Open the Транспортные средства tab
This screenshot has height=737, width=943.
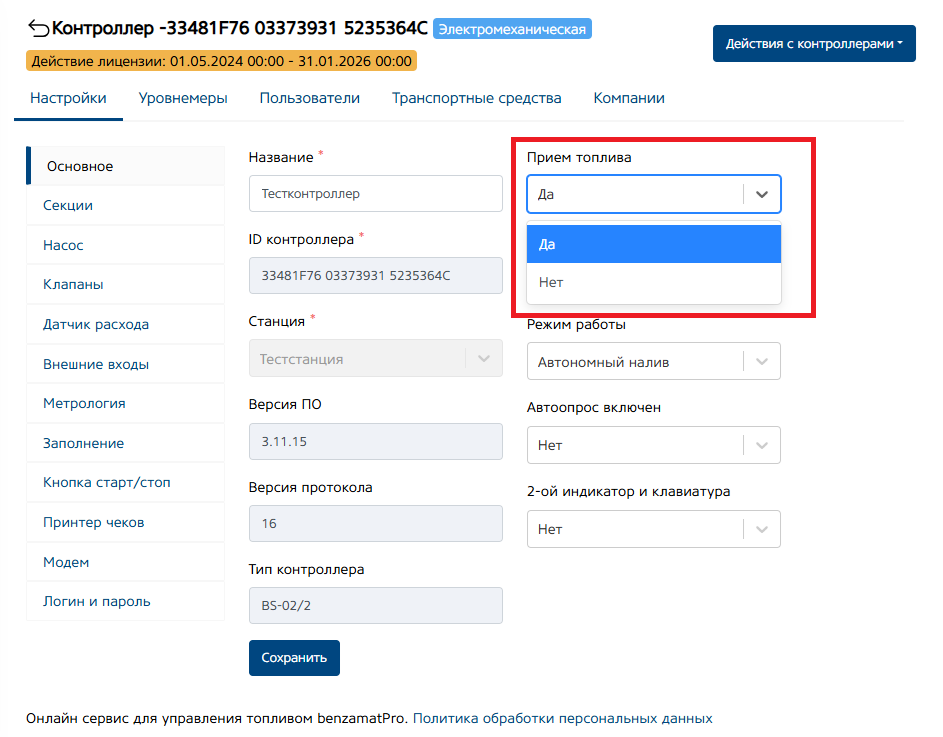click(x=476, y=98)
